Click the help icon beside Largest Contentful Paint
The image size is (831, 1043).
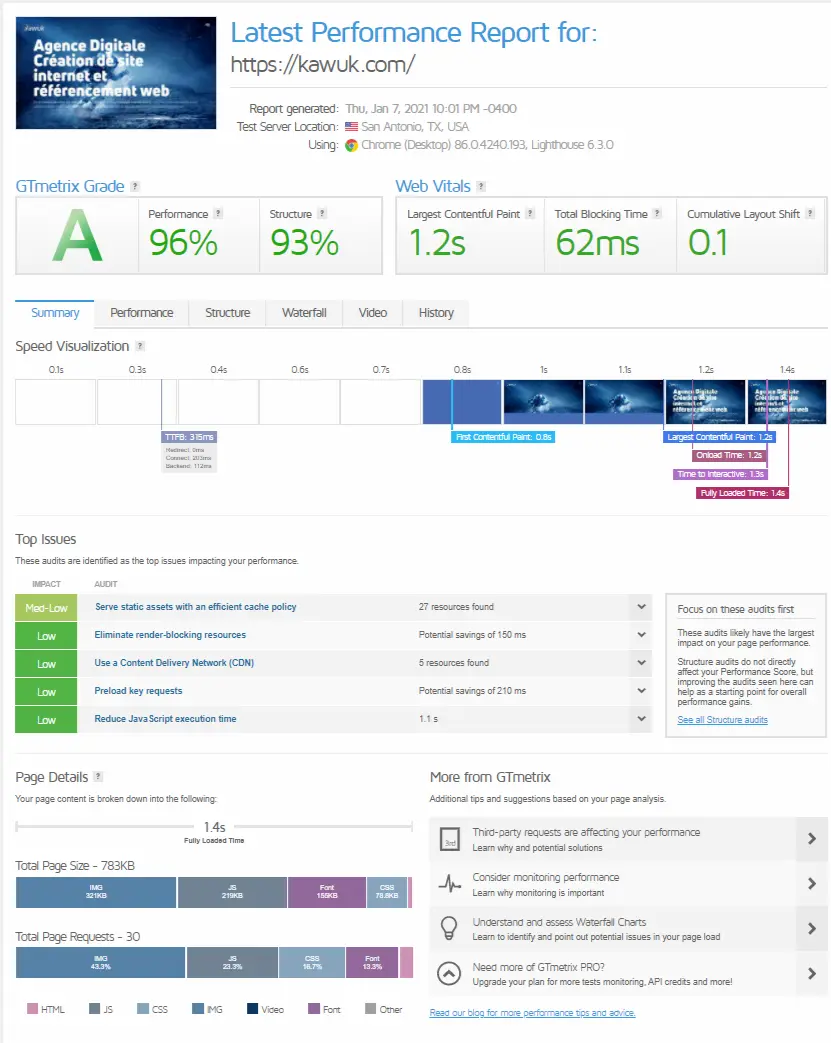[x=530, y=214]
